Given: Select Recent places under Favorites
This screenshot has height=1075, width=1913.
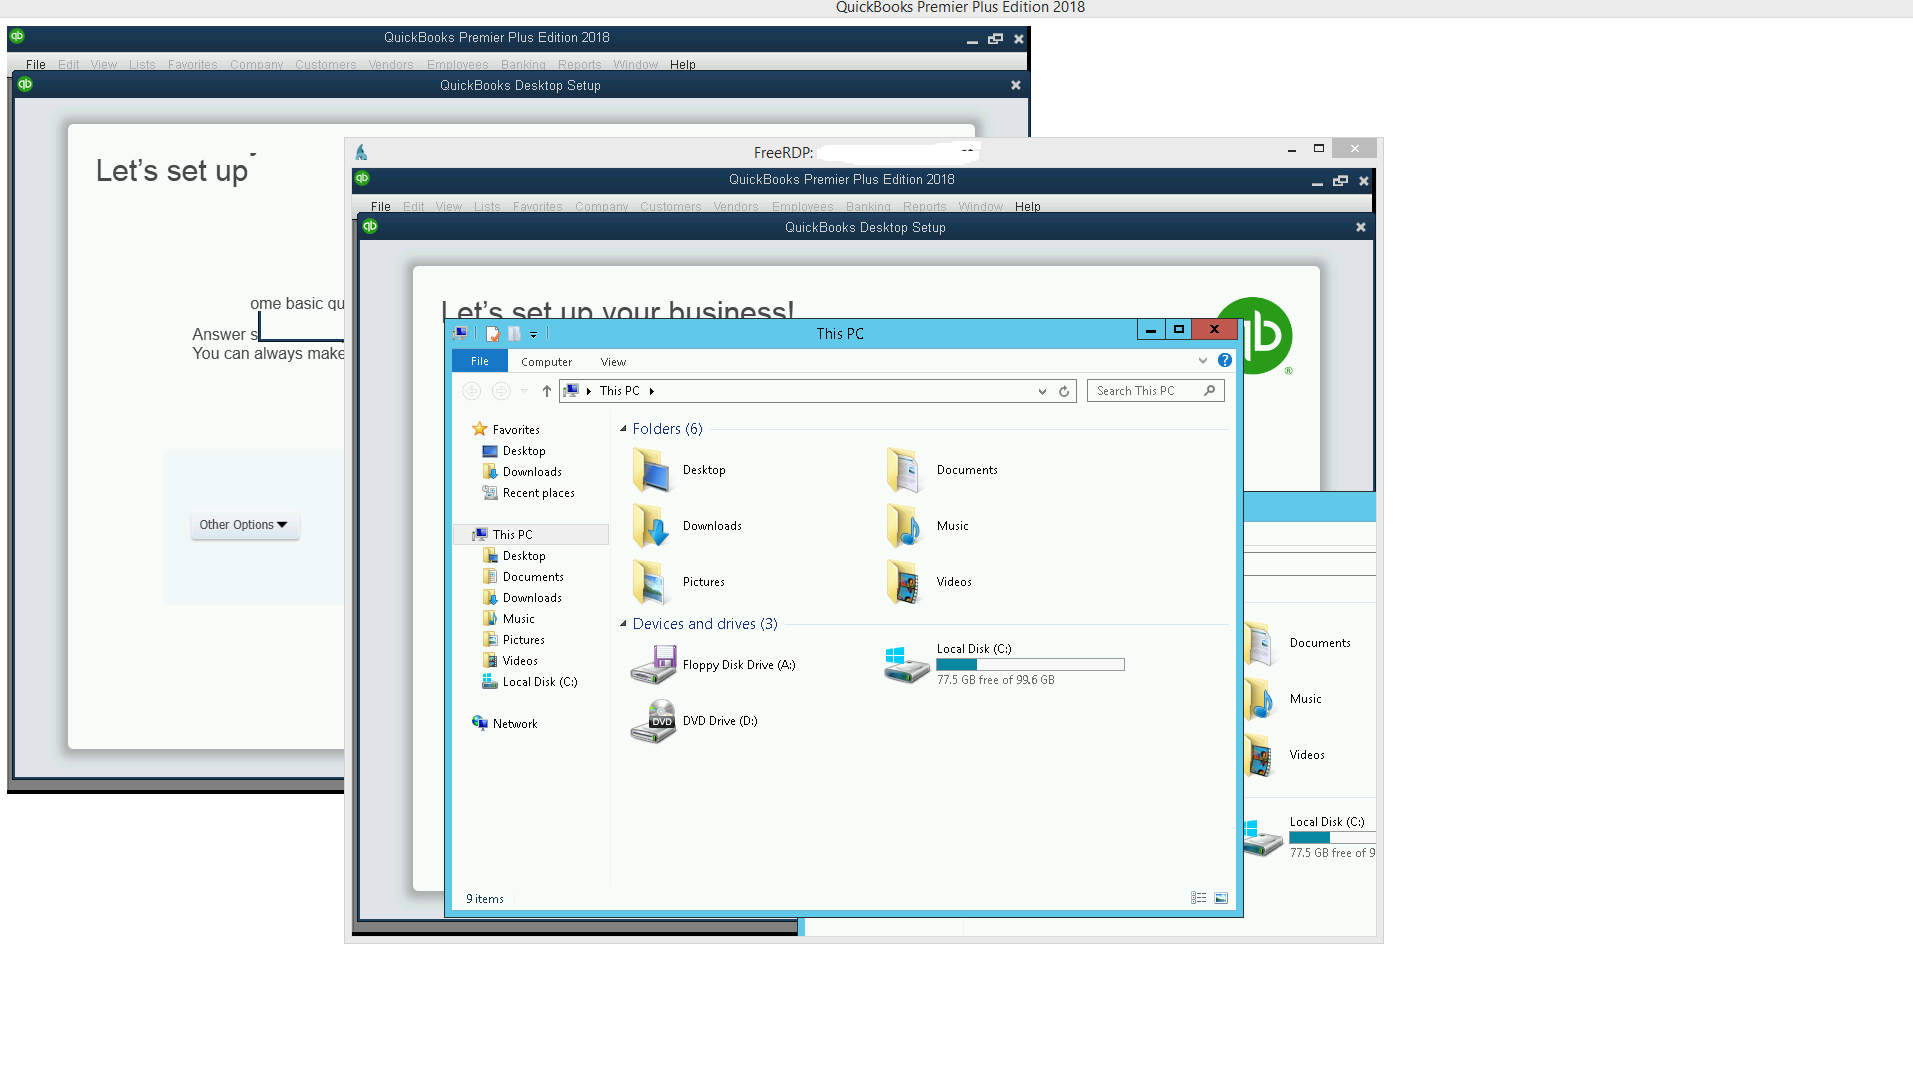Looking at the screenshot, I should (x=537, y=492).
